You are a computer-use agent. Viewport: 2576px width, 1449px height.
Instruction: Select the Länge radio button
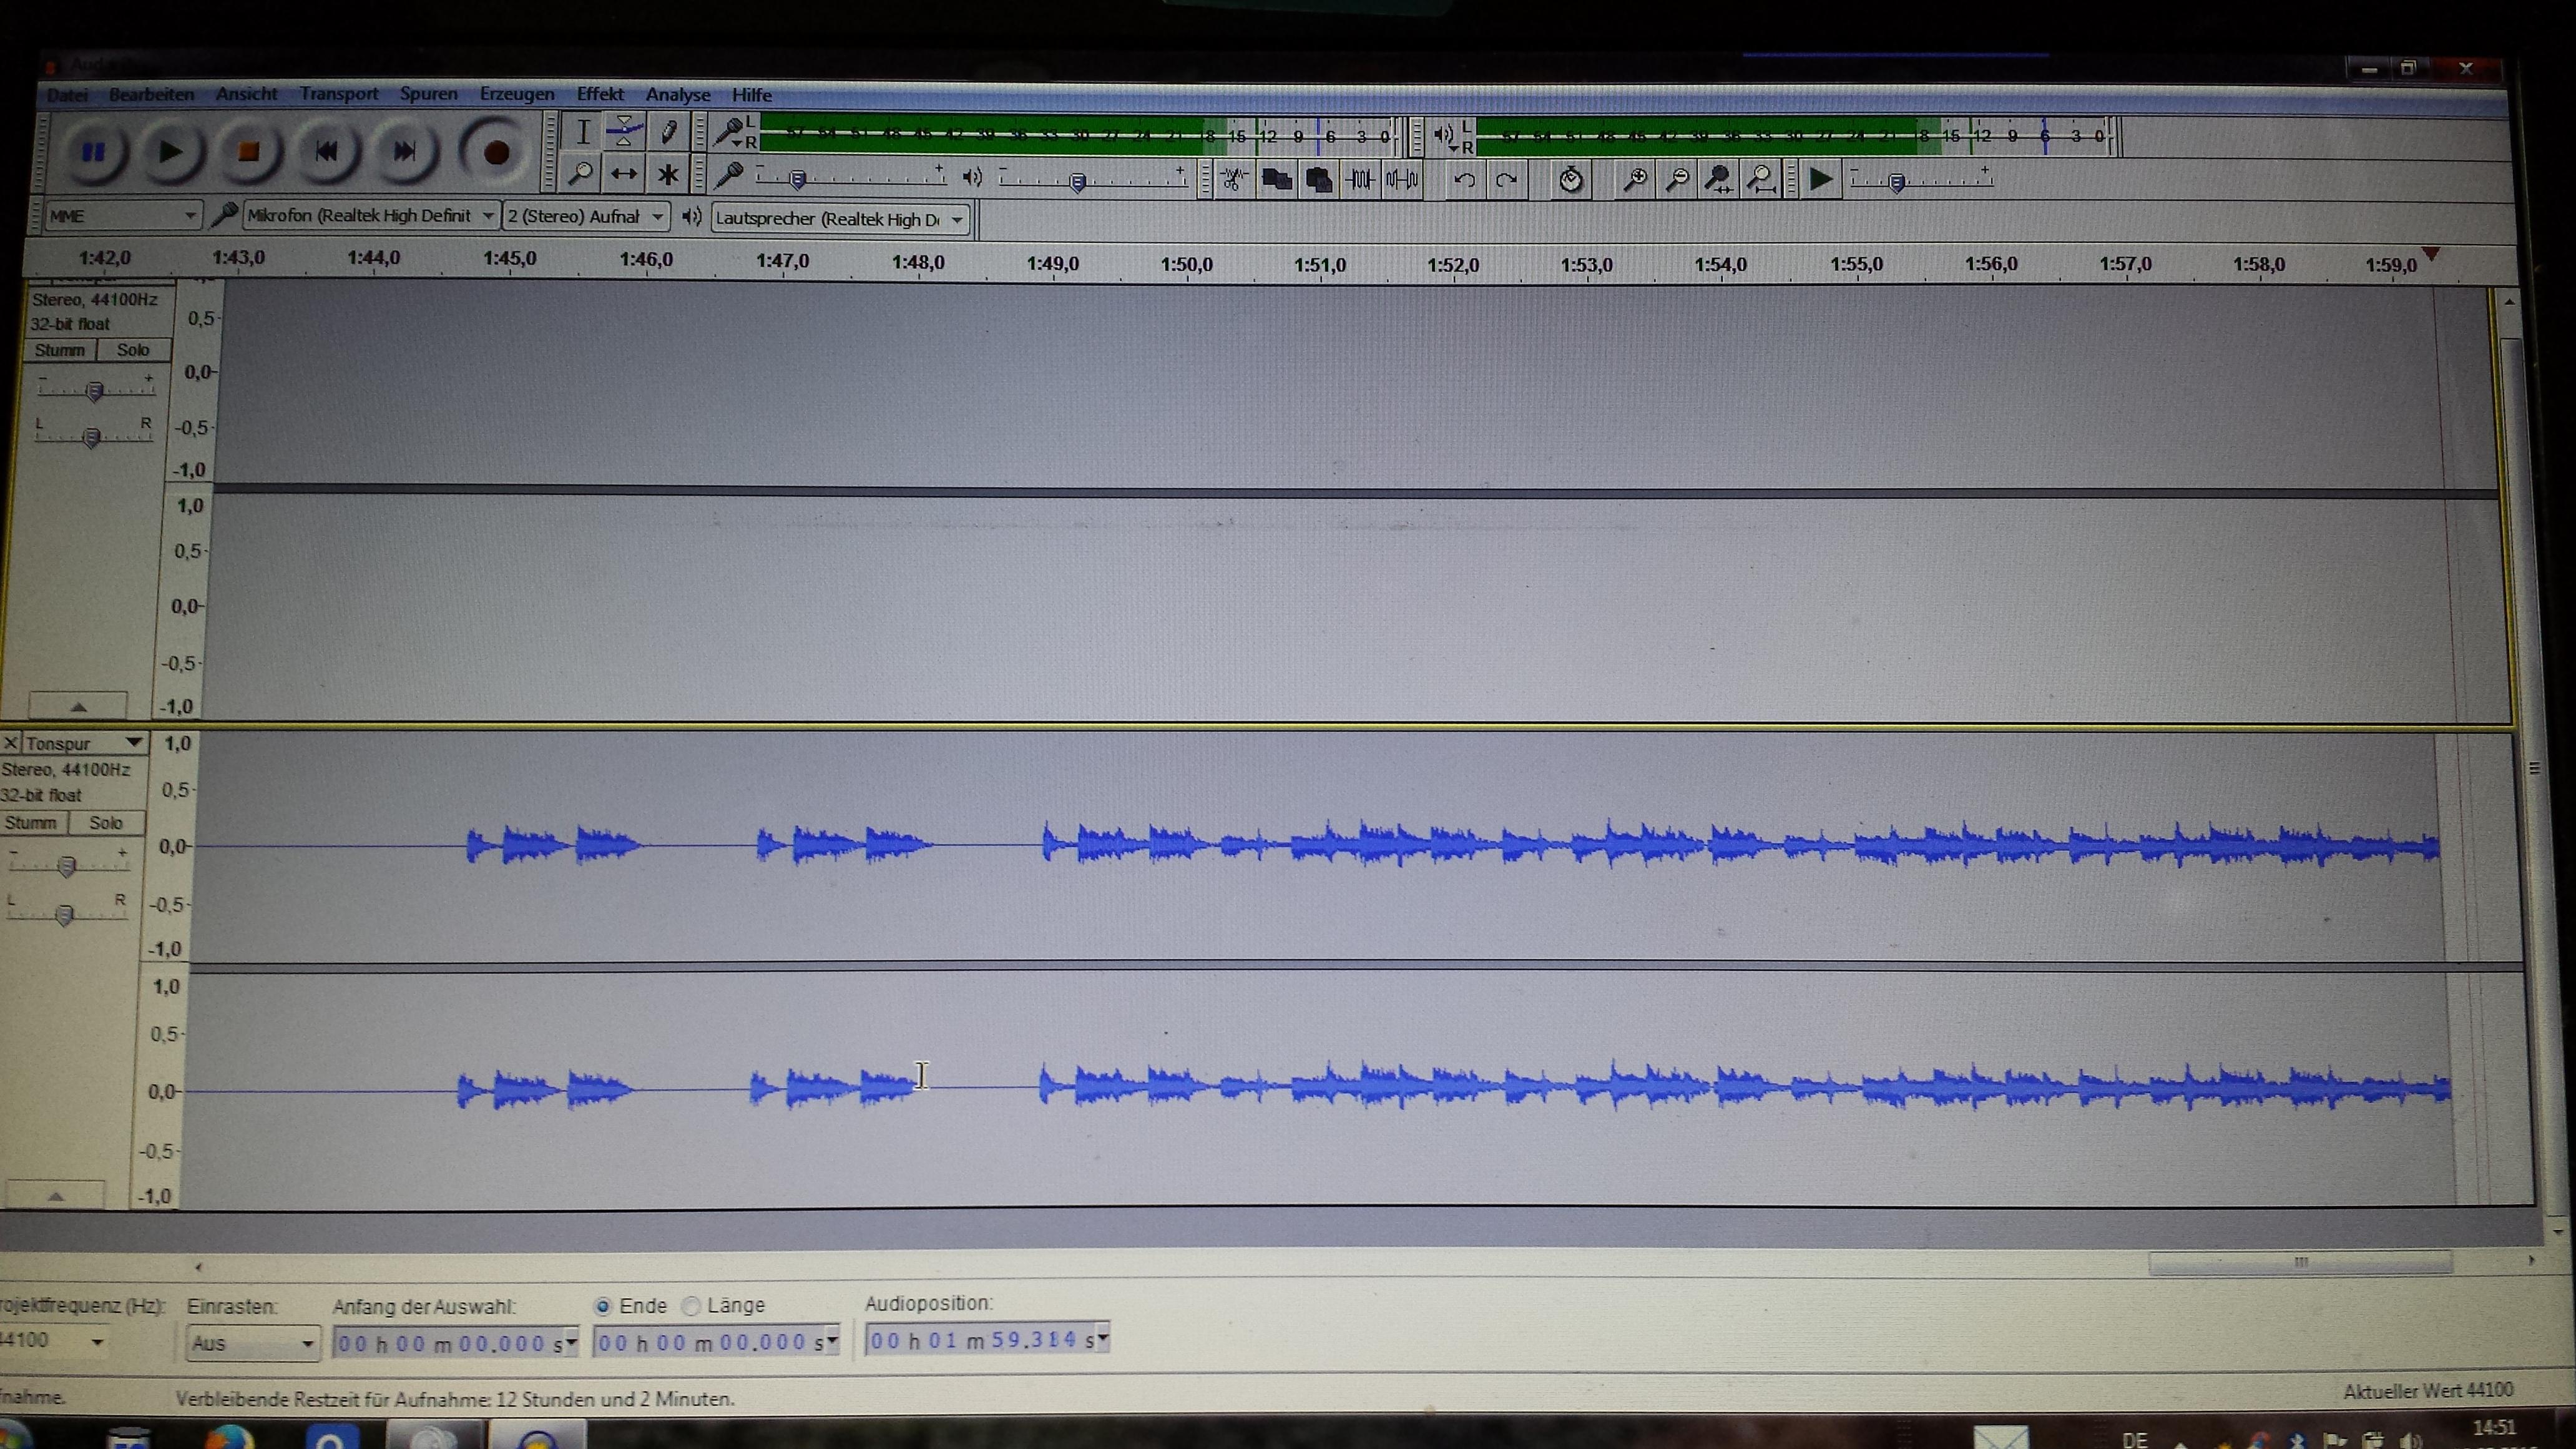691,1306
